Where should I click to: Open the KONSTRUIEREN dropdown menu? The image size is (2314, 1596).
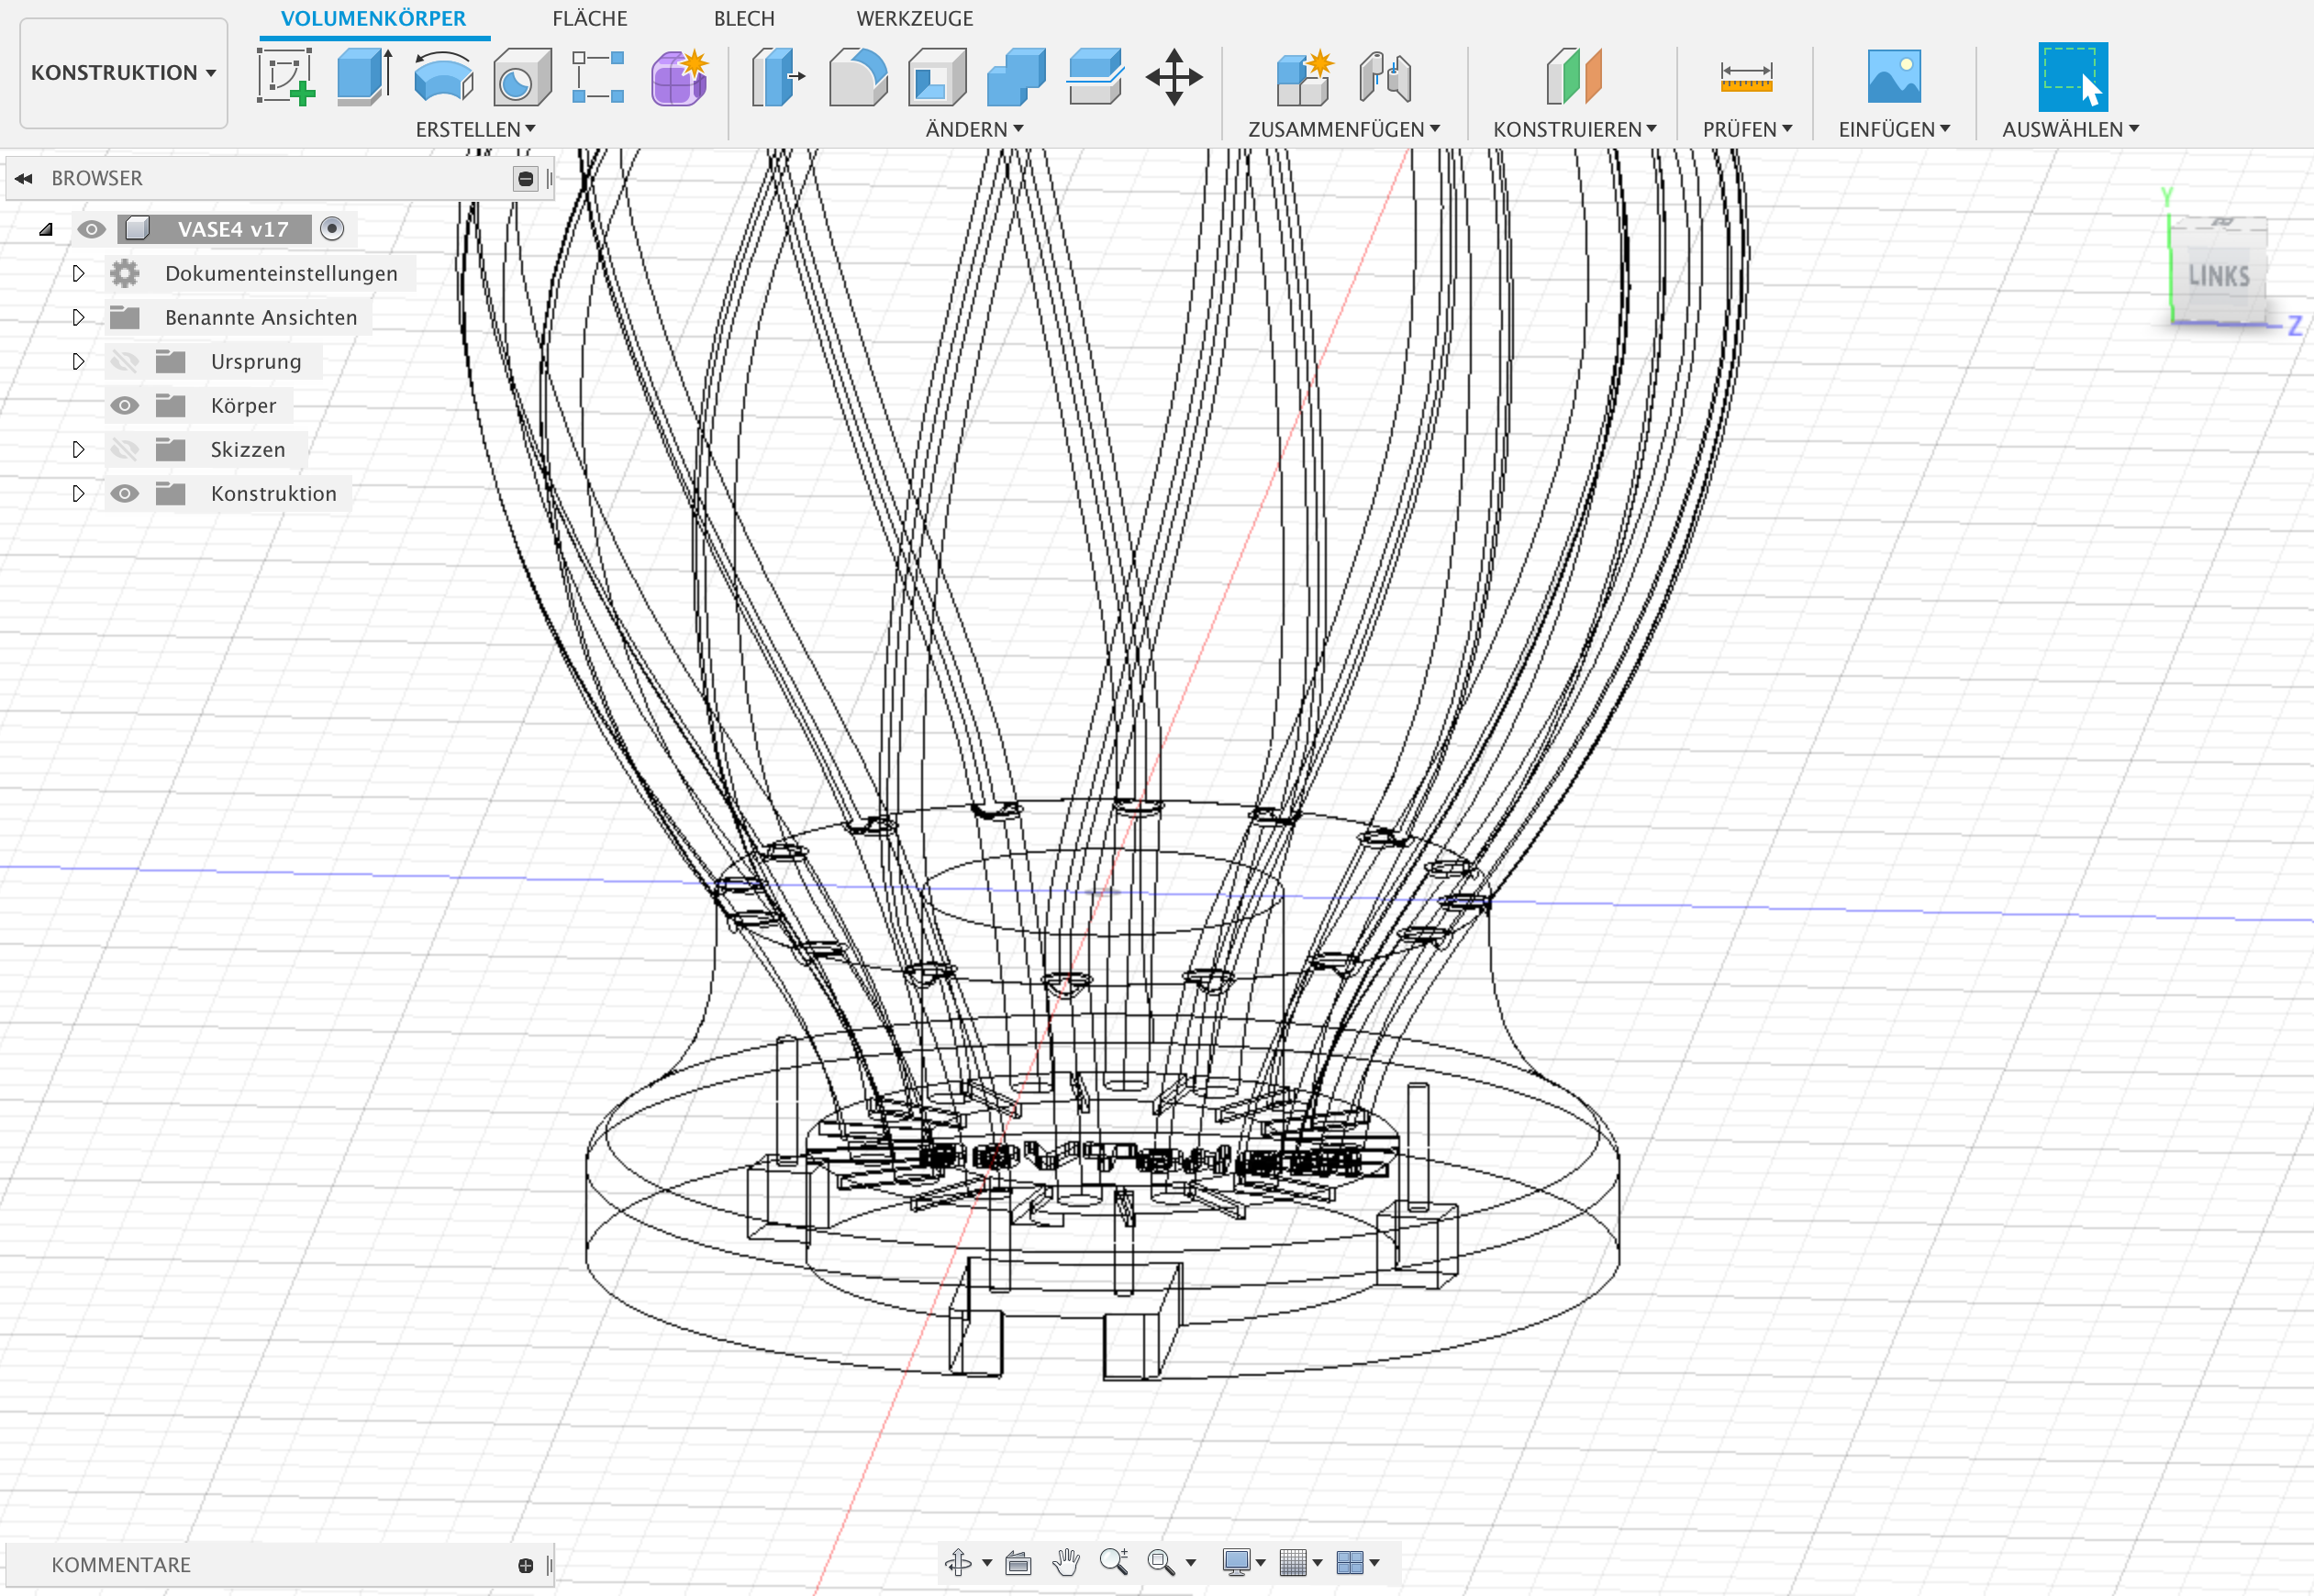(1575, 129)
